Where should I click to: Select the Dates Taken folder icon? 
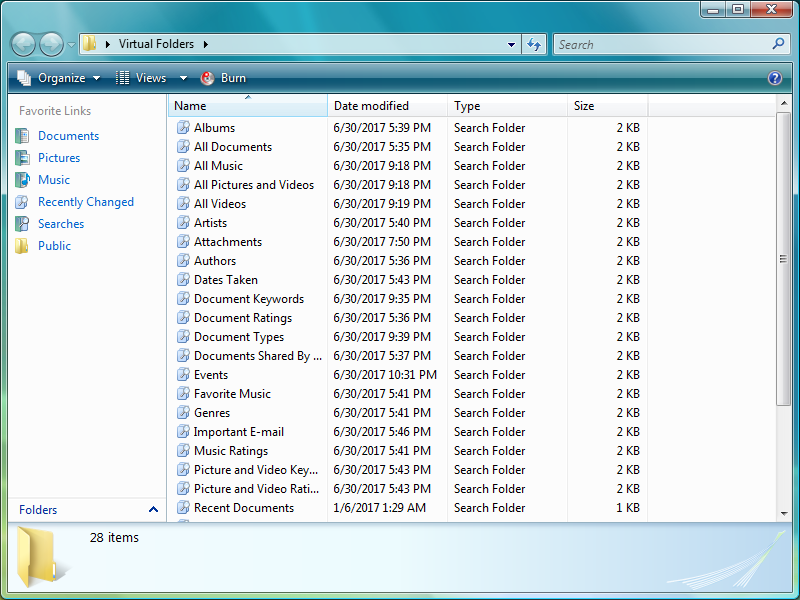click(x=183, y=280)
